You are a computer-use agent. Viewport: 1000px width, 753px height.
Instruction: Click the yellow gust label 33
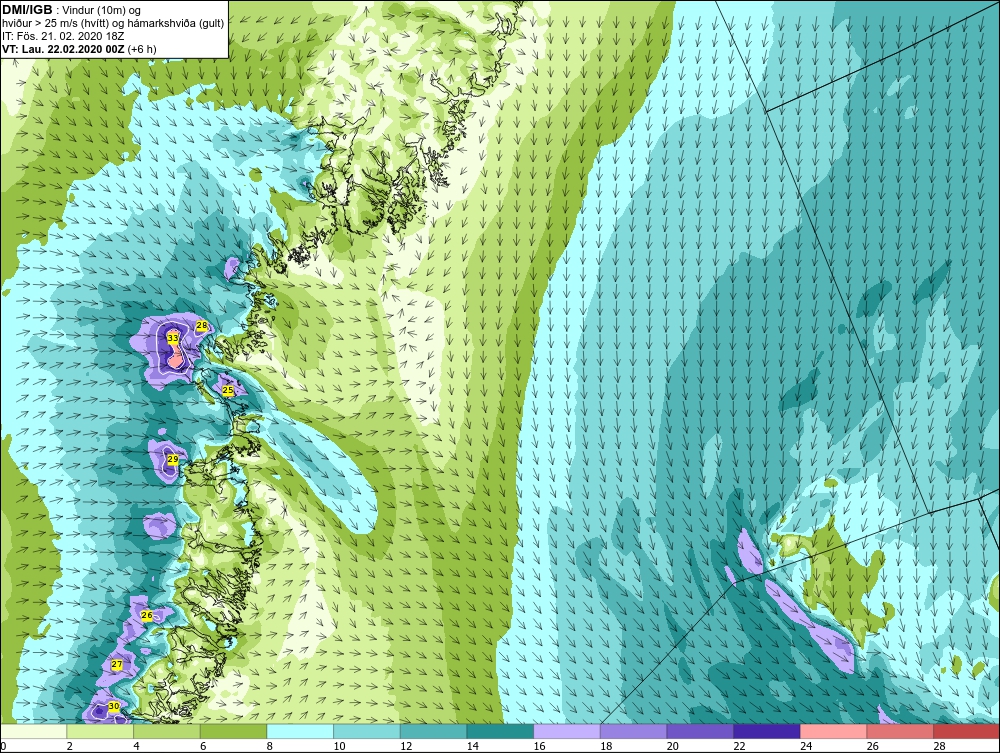pyautogui.click(x=173, y=338)
